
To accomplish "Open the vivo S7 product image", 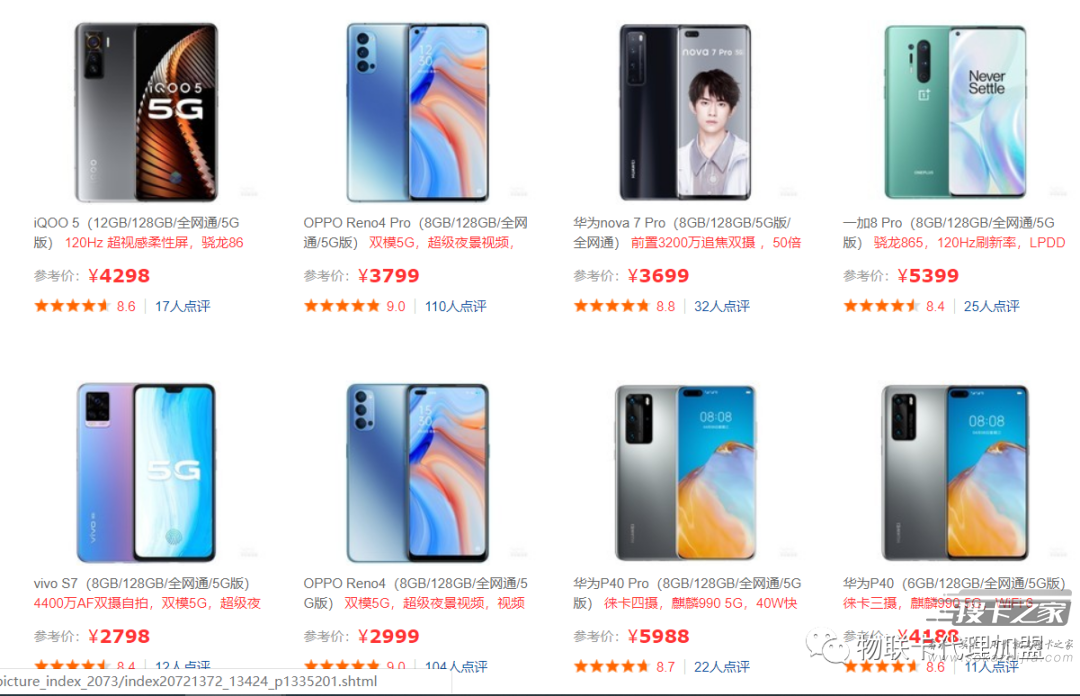I will click(x=146, y=473).
